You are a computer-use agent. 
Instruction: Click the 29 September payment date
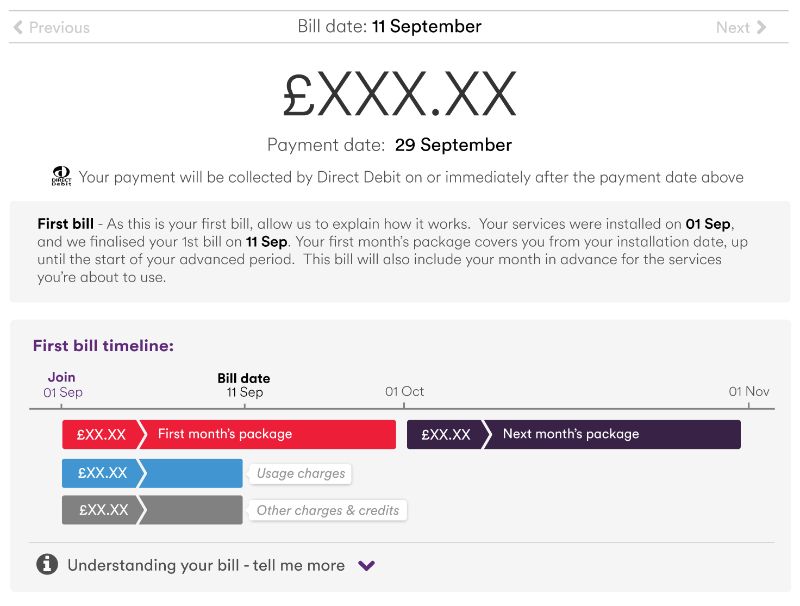pos(455,145)
